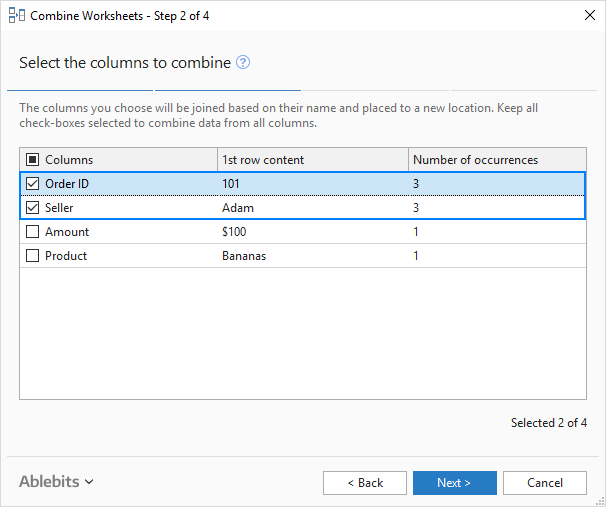This screenshot has height=507, width=606.
Task: Open the Ablebits dropdown menu
Action: point(56,482)
